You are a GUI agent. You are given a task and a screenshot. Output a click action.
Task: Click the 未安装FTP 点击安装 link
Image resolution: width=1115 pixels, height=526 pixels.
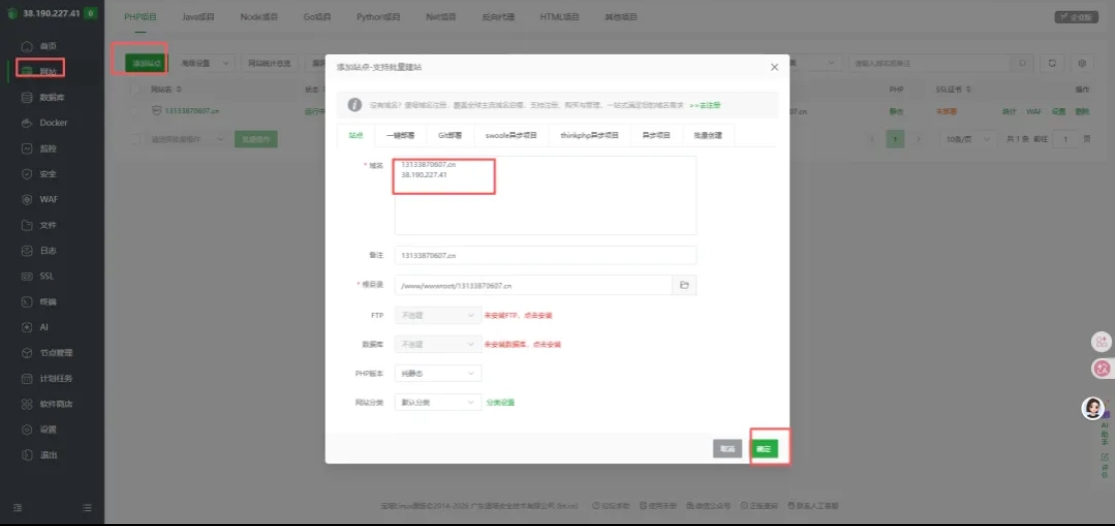point(518,315)
